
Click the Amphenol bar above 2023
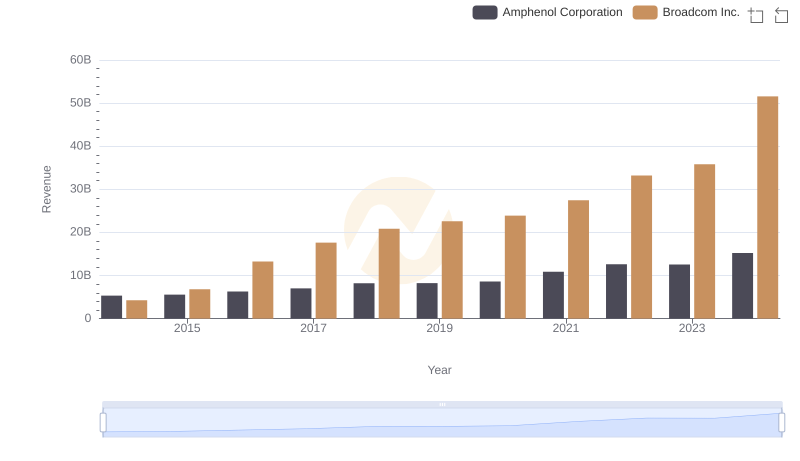(x=679, y=291)
